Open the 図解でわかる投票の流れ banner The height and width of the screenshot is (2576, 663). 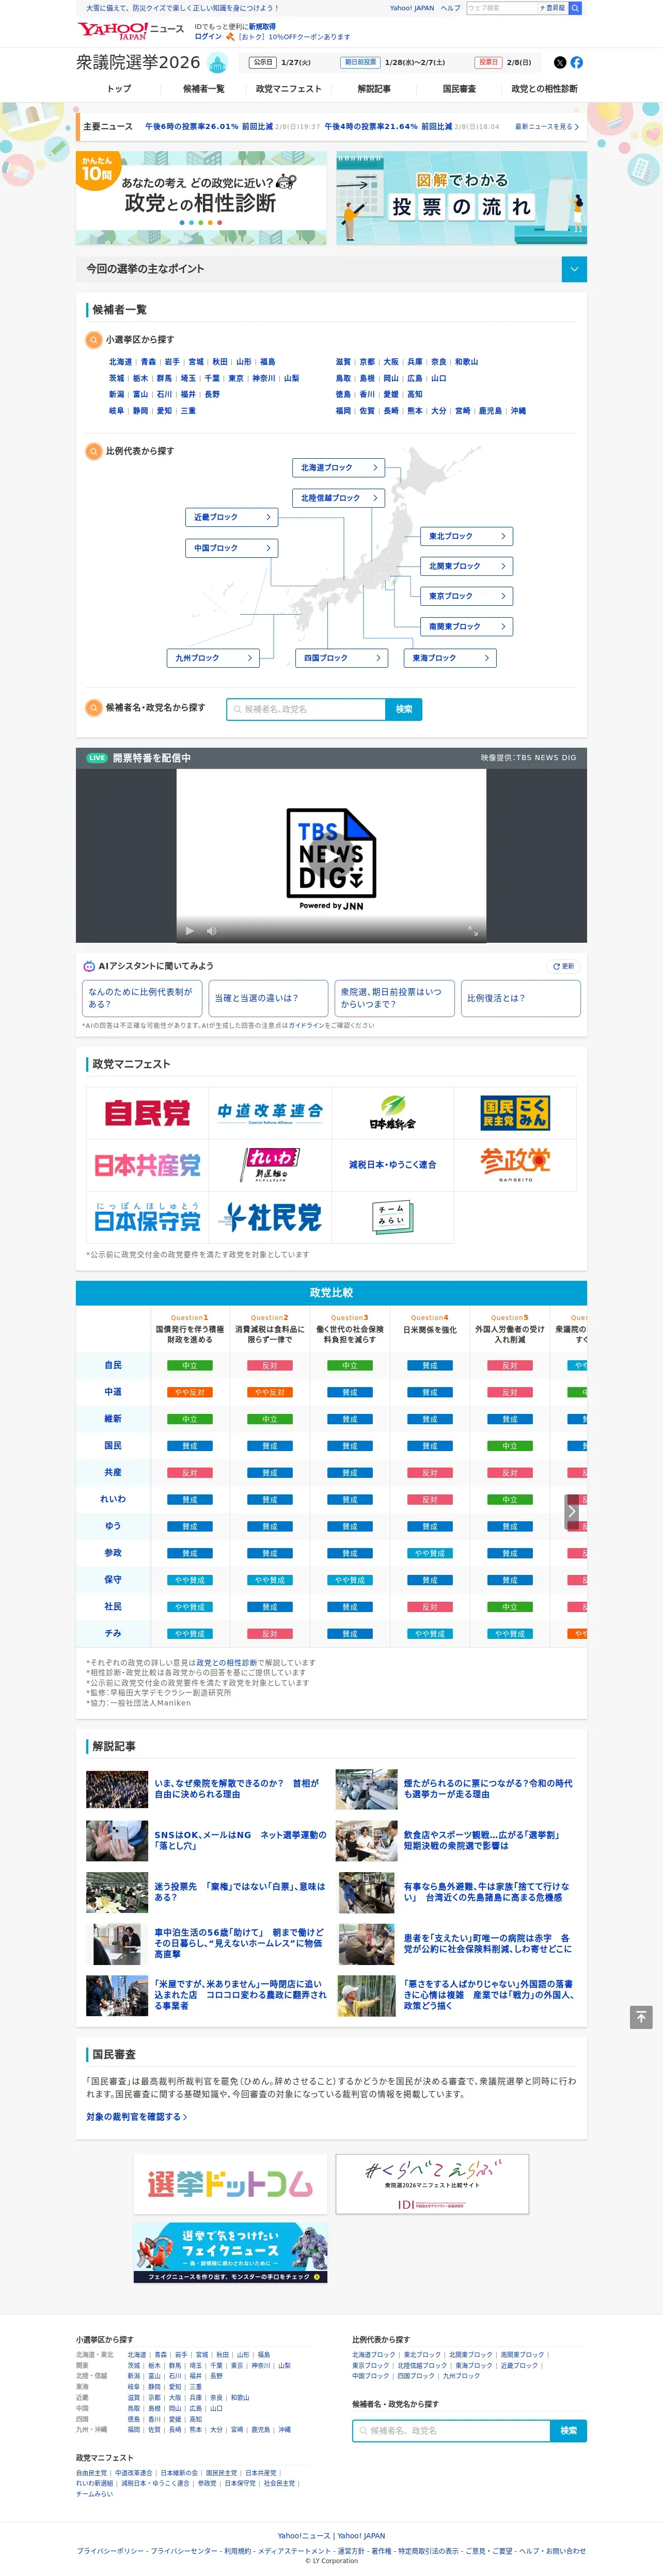[x=461, y=199]
